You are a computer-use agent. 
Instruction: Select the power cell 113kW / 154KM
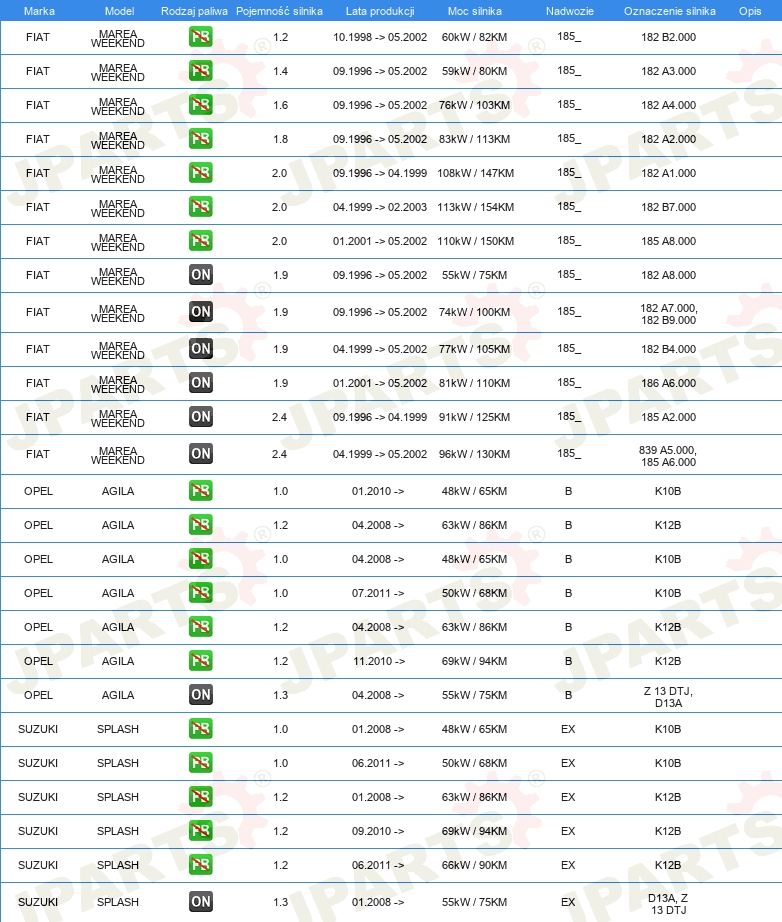(476, 207)
